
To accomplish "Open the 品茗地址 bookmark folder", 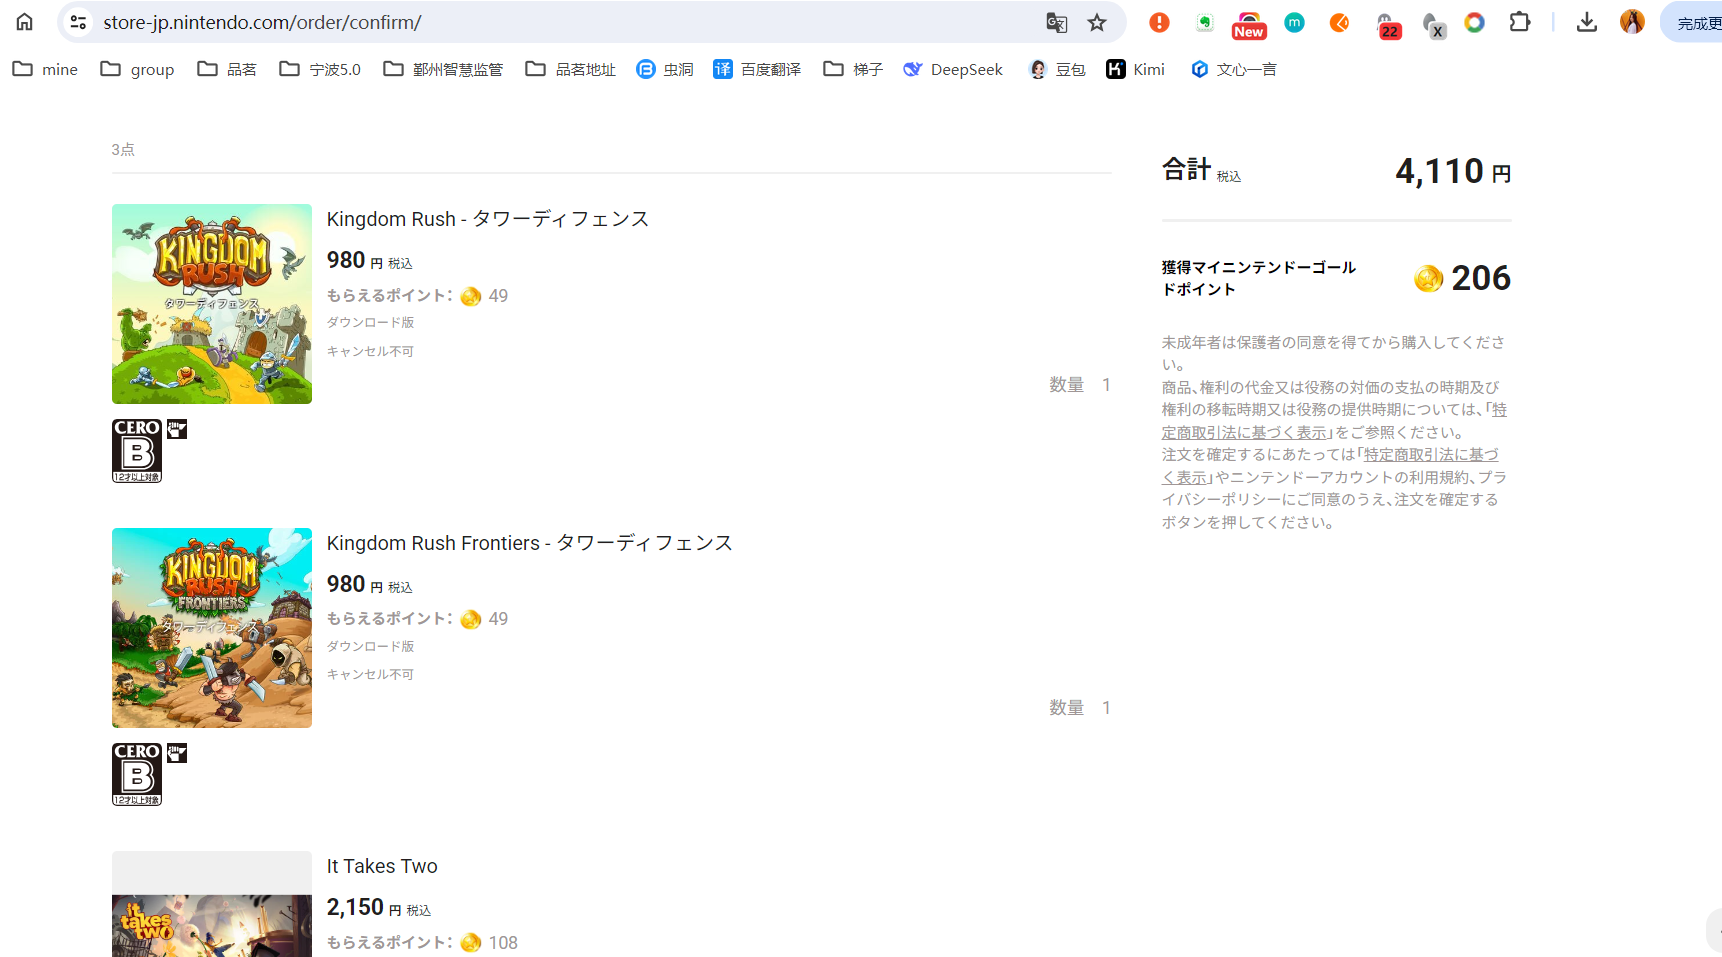I will [570, 69].
